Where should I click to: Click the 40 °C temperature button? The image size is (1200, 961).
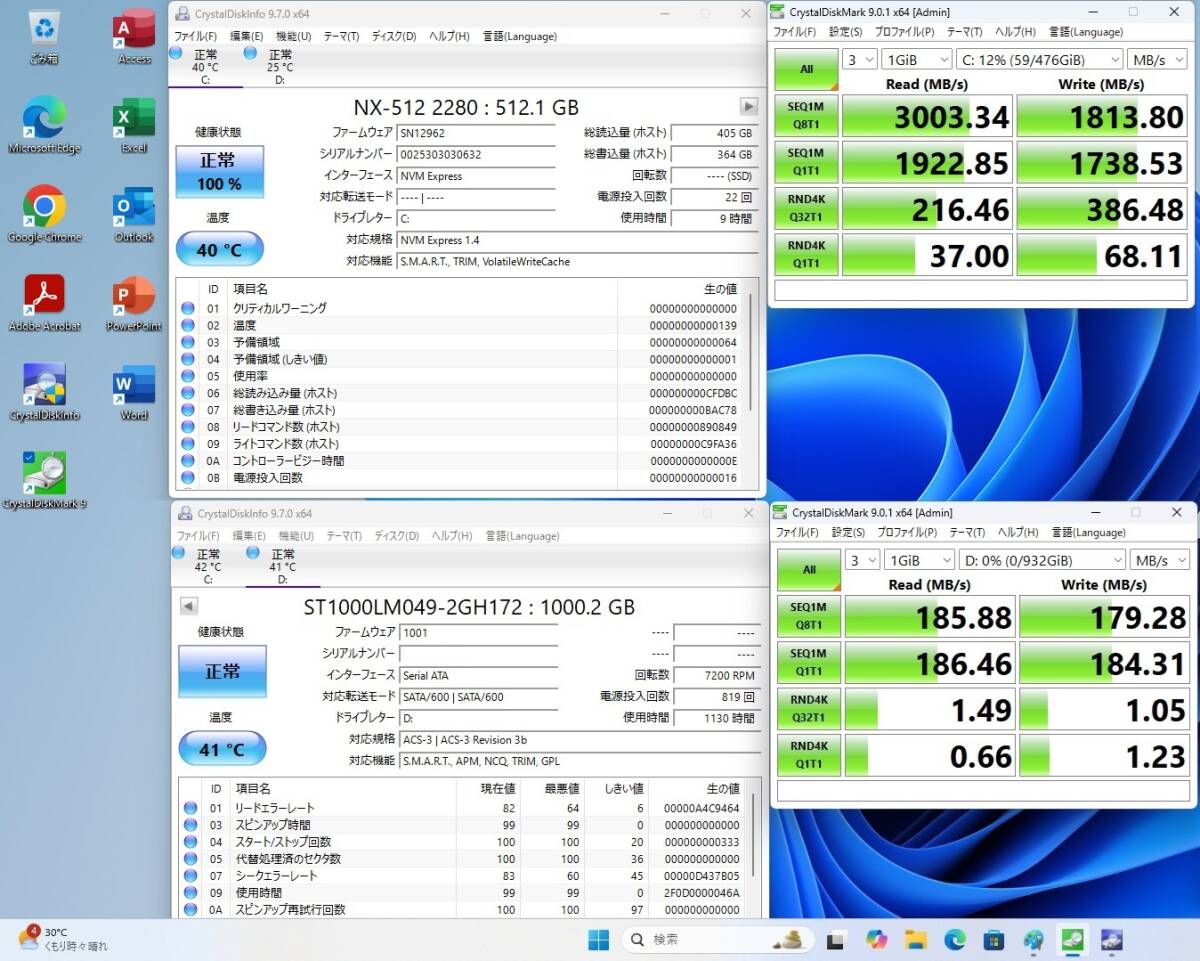pos(219,249)
